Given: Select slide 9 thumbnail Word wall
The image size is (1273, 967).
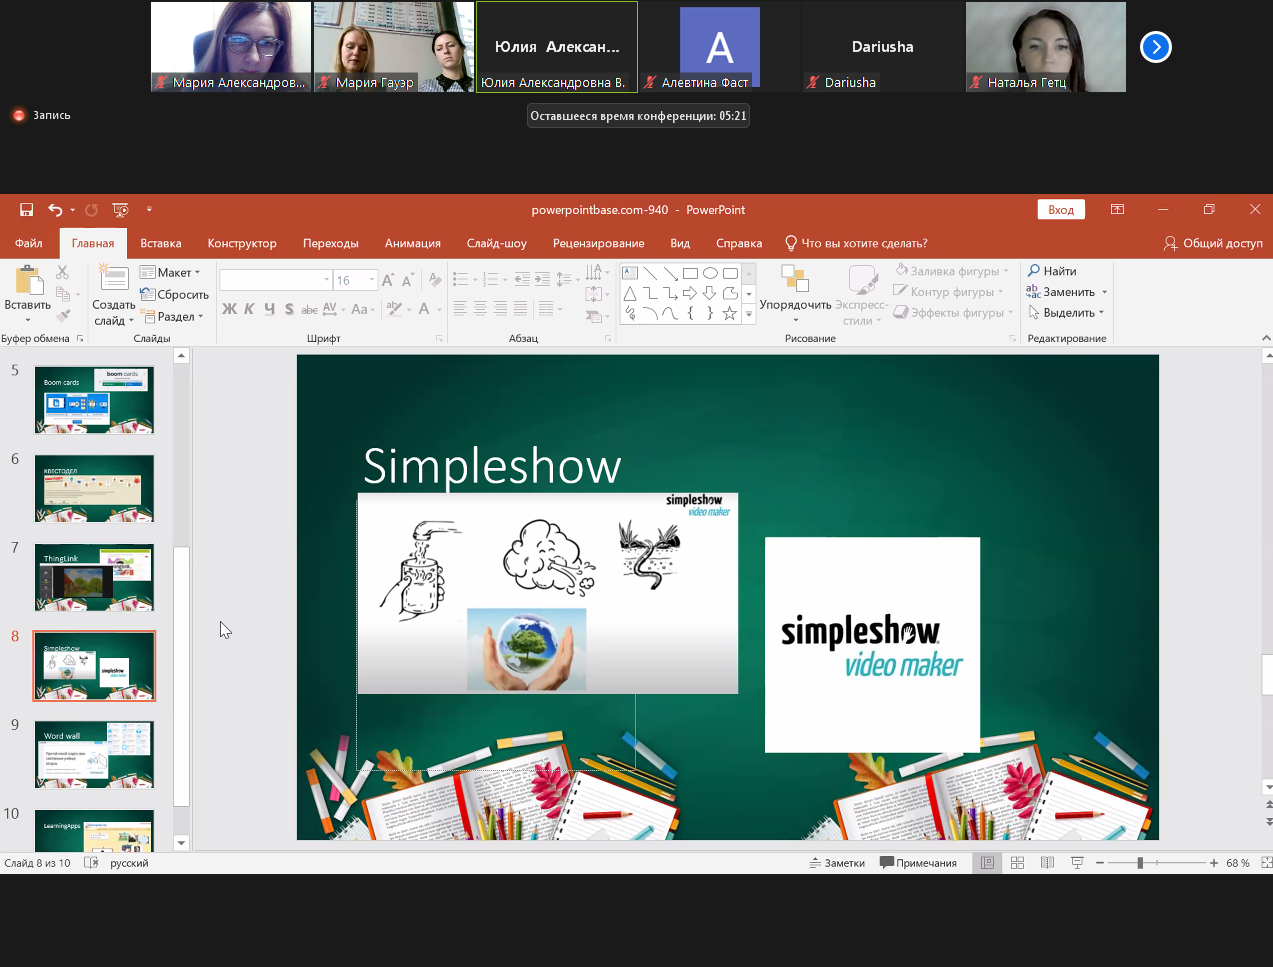Looking at the screenshot, I should point(94,754).
